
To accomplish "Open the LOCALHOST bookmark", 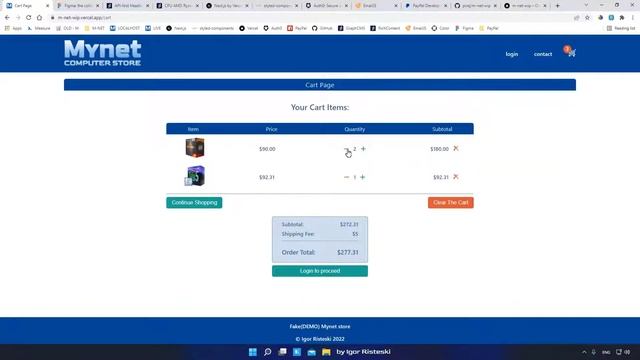I will point(125,28).
